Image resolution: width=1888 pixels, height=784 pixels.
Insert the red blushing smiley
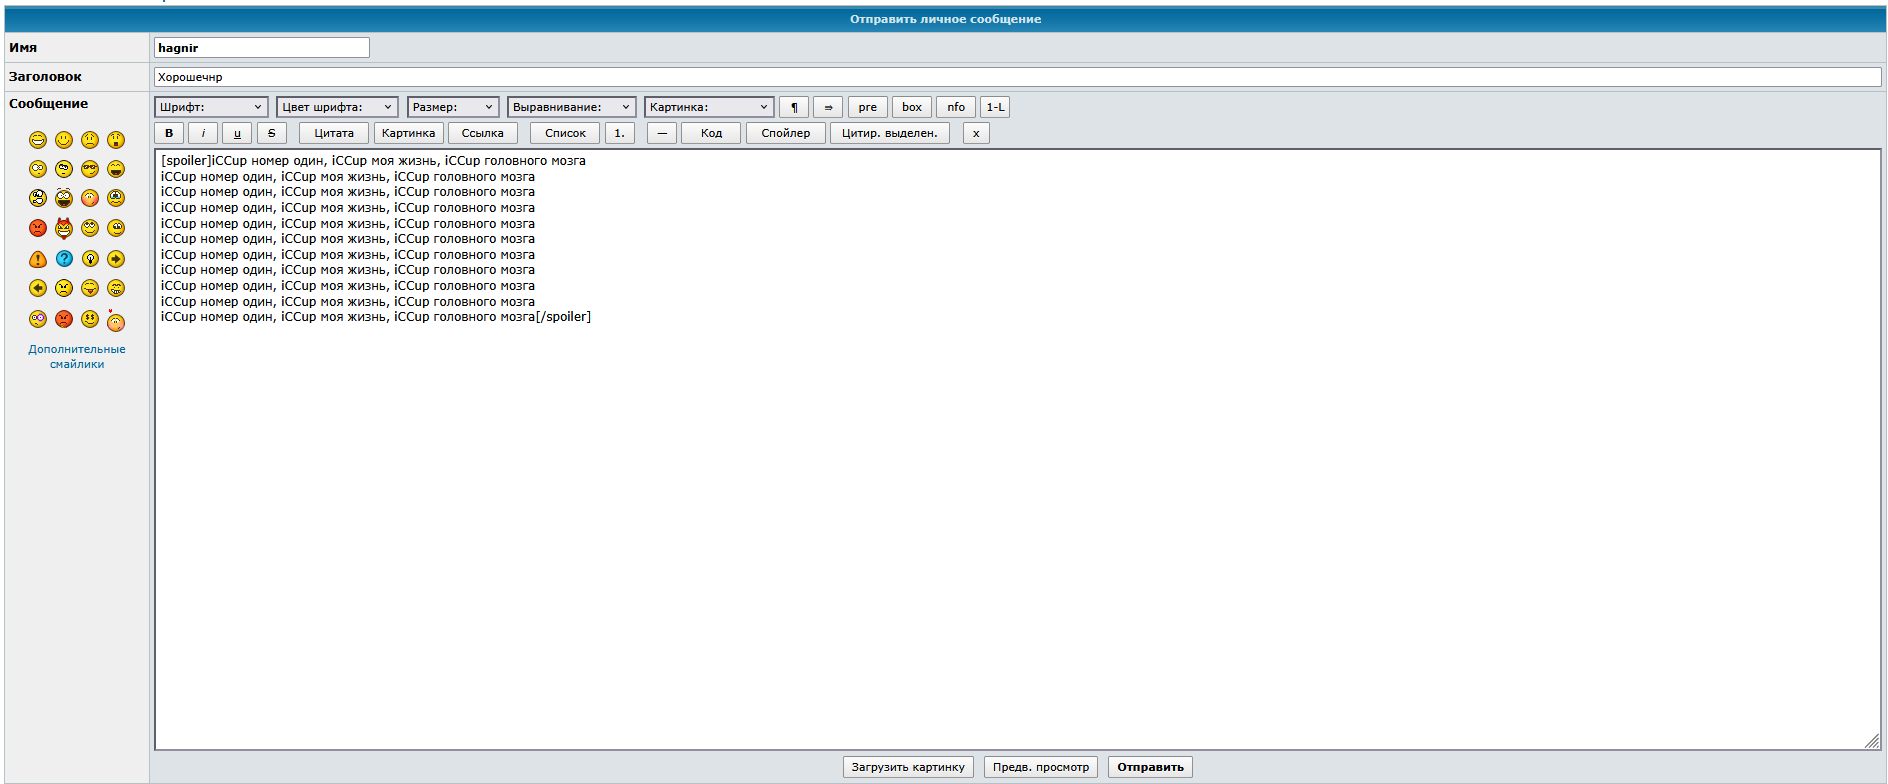(90, 198)
